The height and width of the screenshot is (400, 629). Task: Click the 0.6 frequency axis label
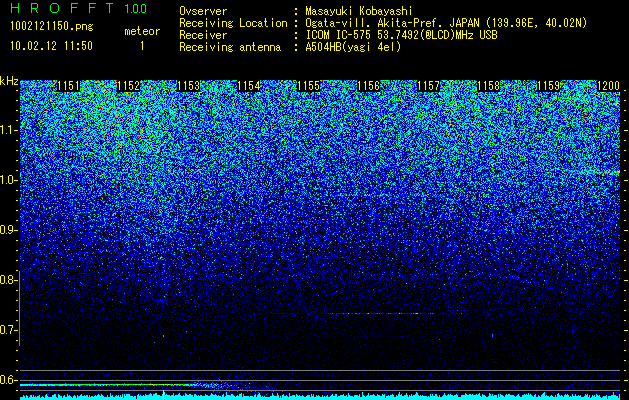point(8,380)
